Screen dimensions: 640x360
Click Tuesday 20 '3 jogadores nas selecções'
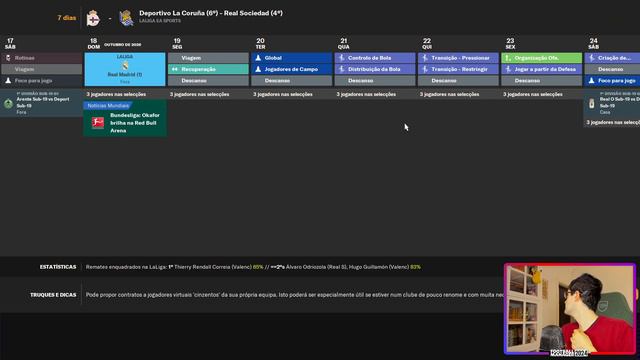coord(282,94)
